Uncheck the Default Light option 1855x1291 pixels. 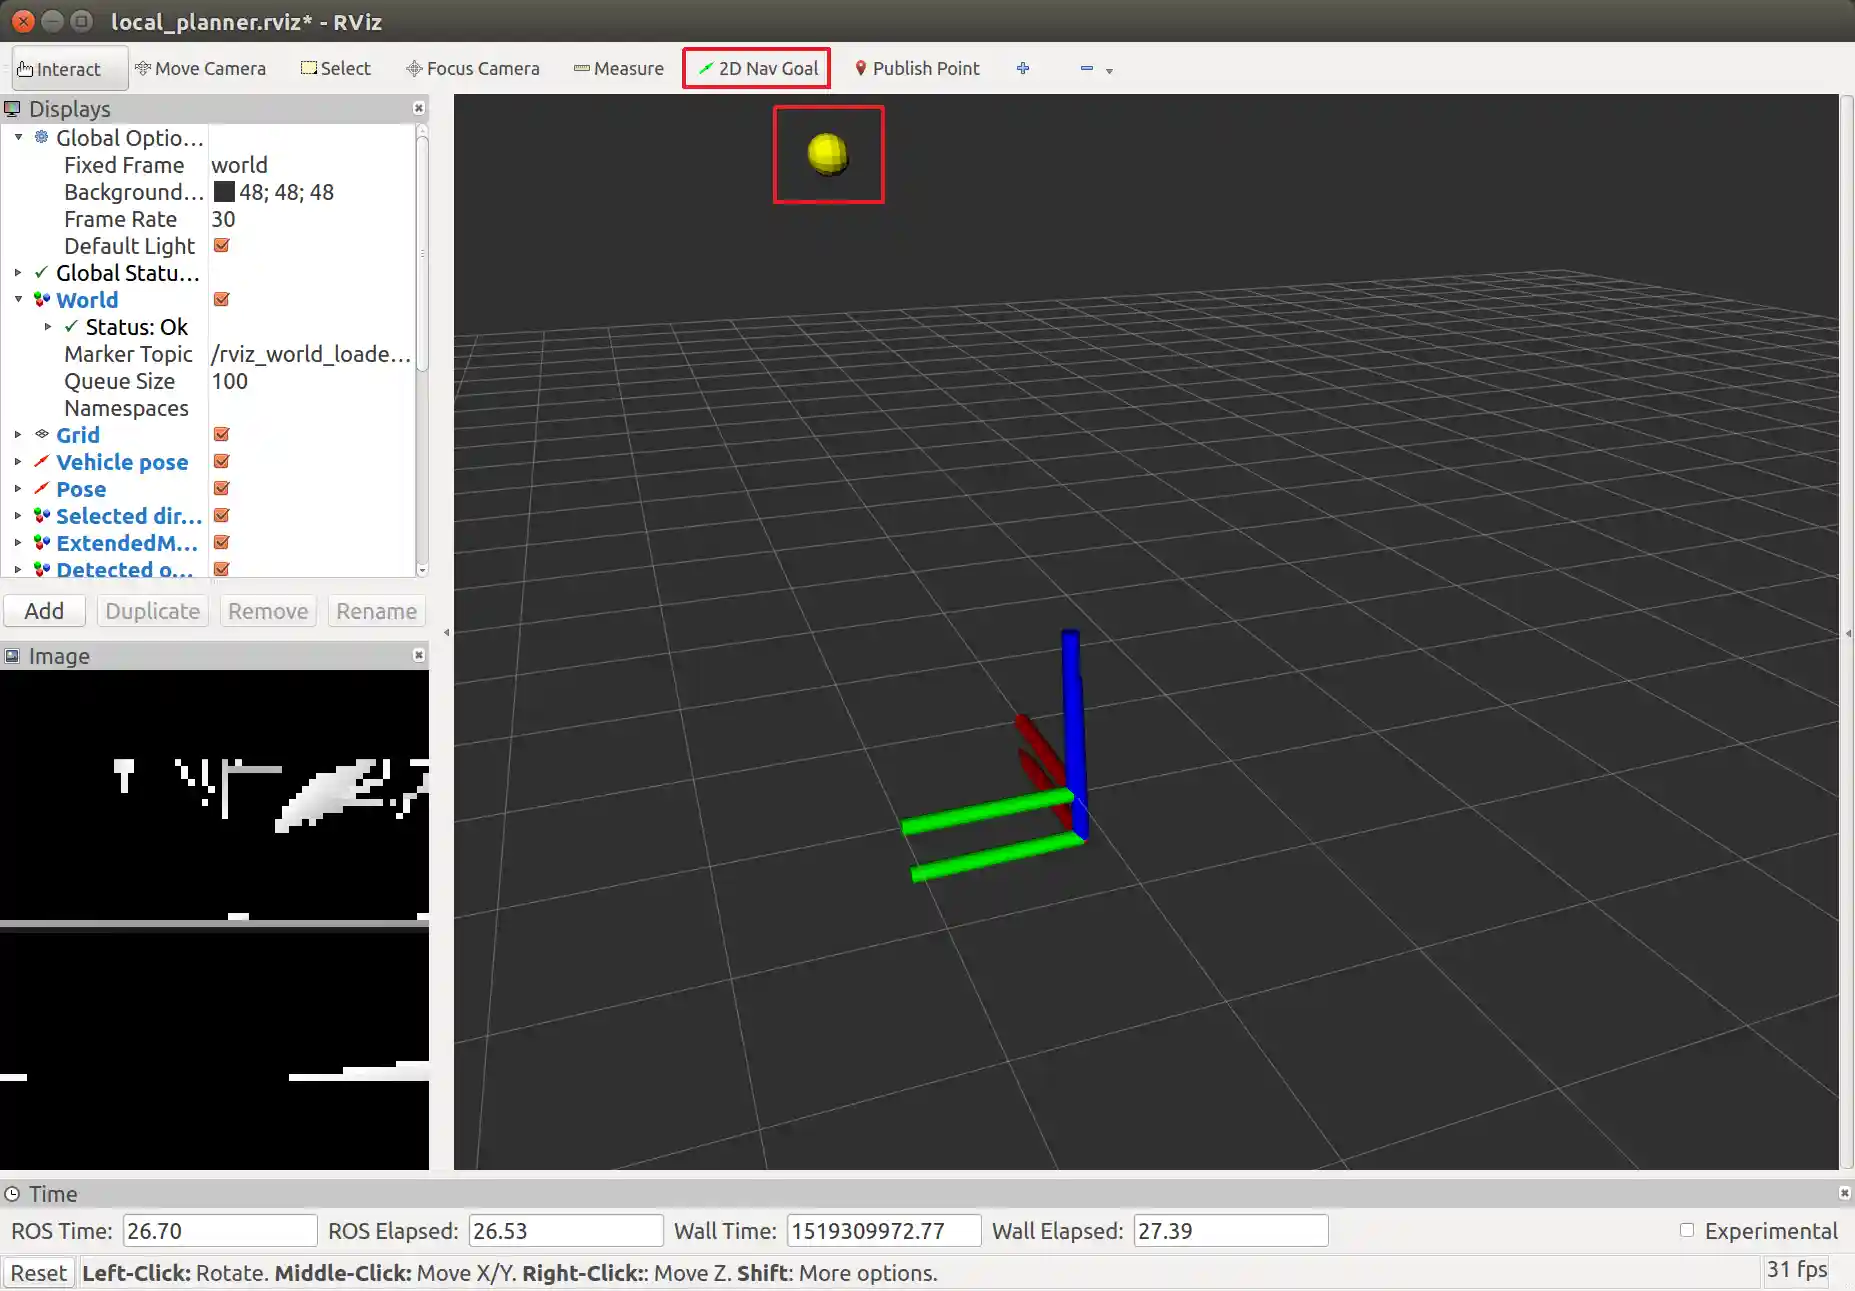pyautogui.click(x=221, y=245)
